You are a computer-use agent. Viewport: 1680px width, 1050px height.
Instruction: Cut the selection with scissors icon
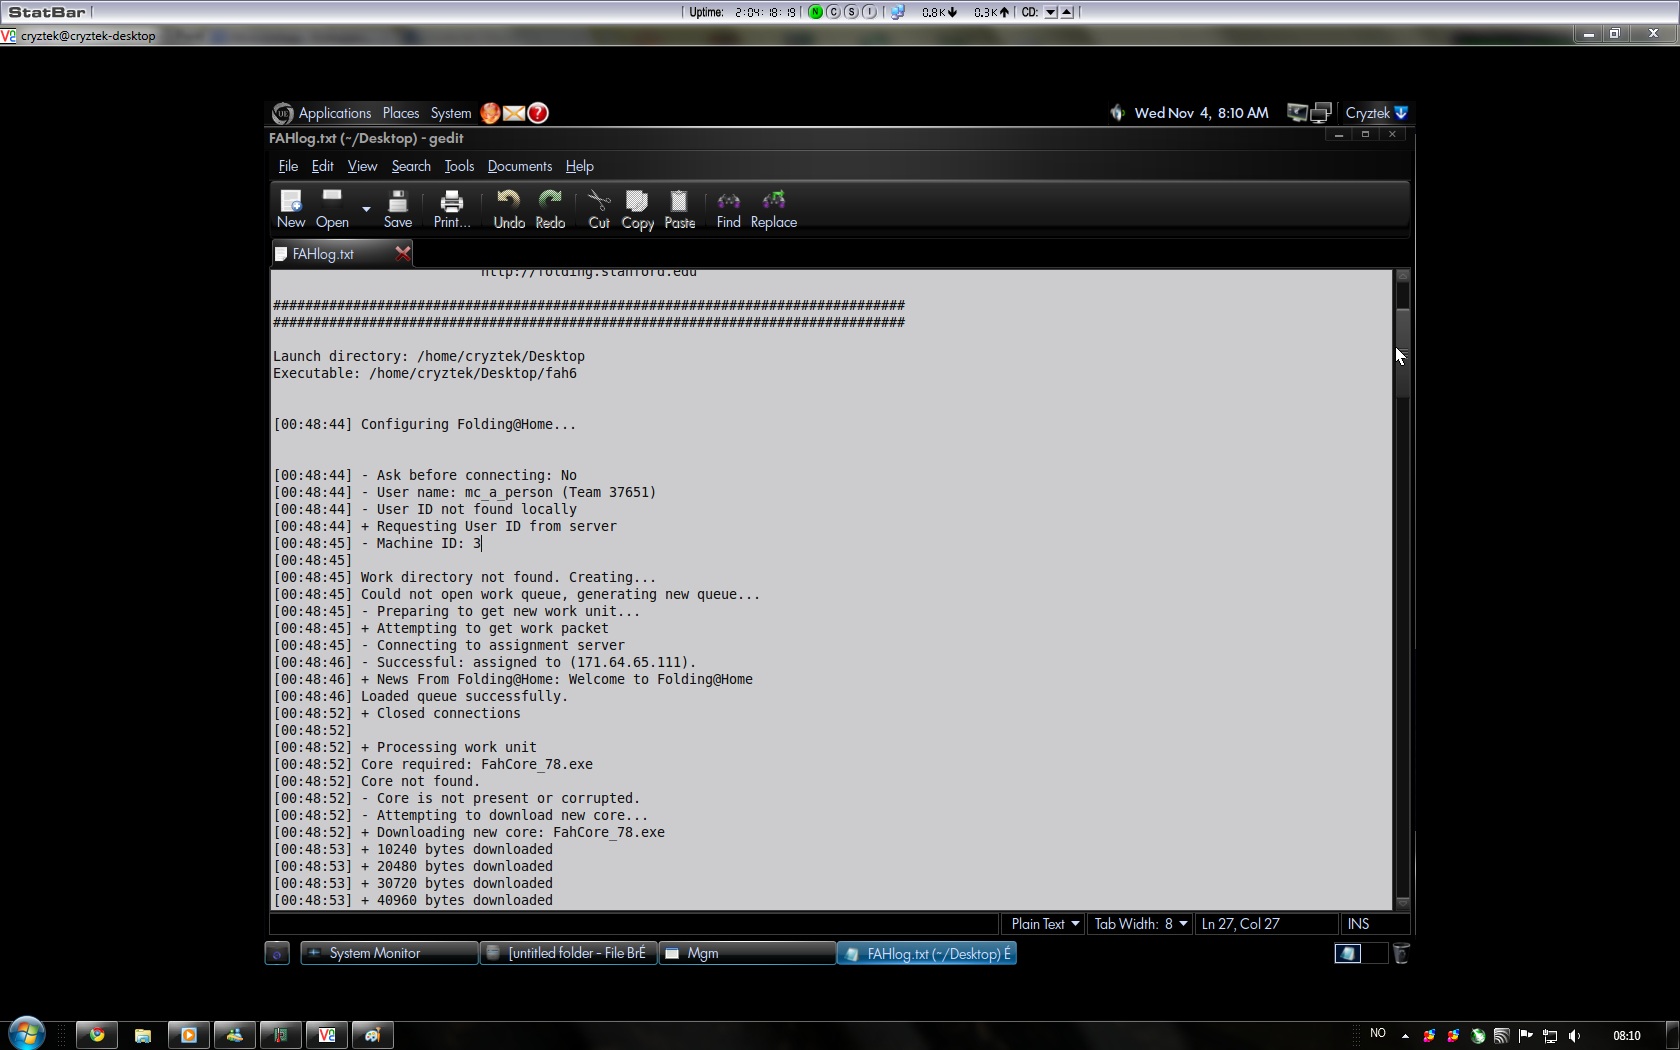click(x=599, y=209)
